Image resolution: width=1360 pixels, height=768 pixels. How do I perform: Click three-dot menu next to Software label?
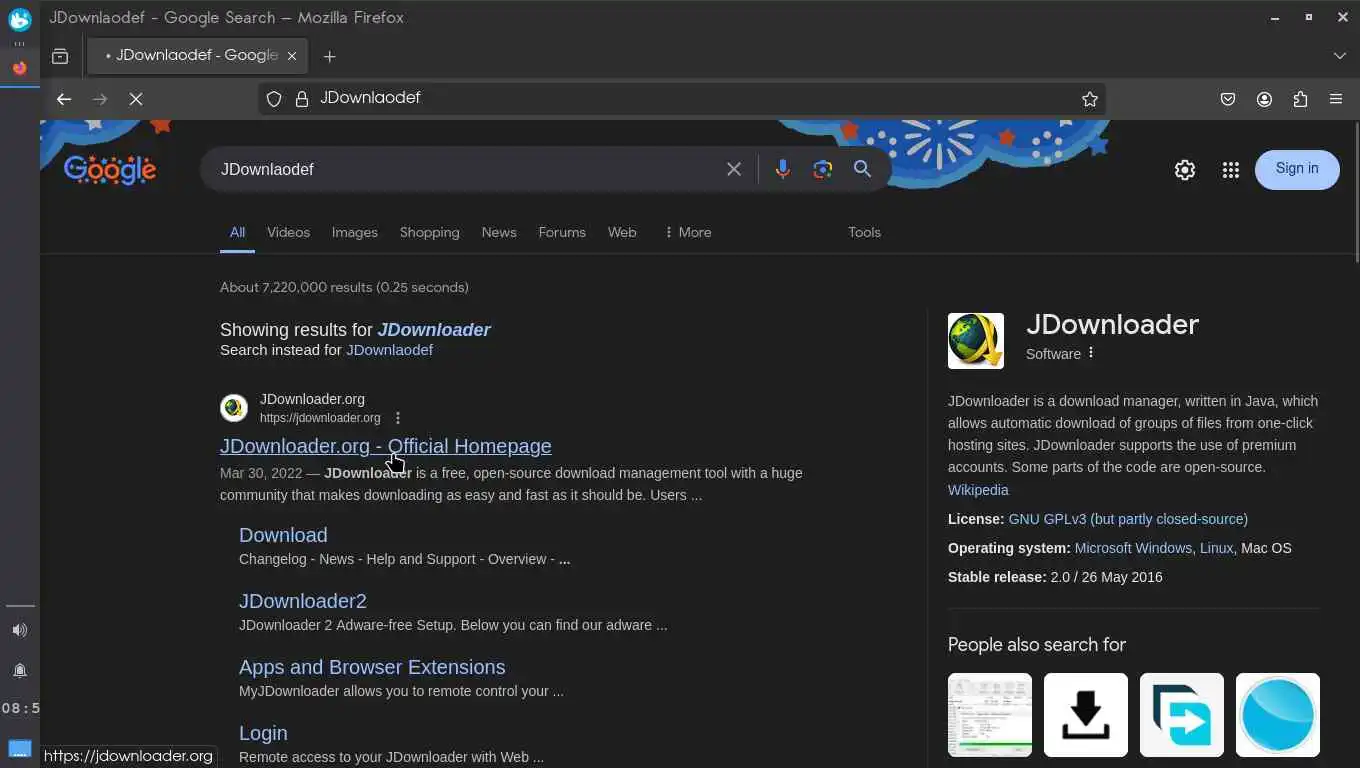coord(1091,353)
